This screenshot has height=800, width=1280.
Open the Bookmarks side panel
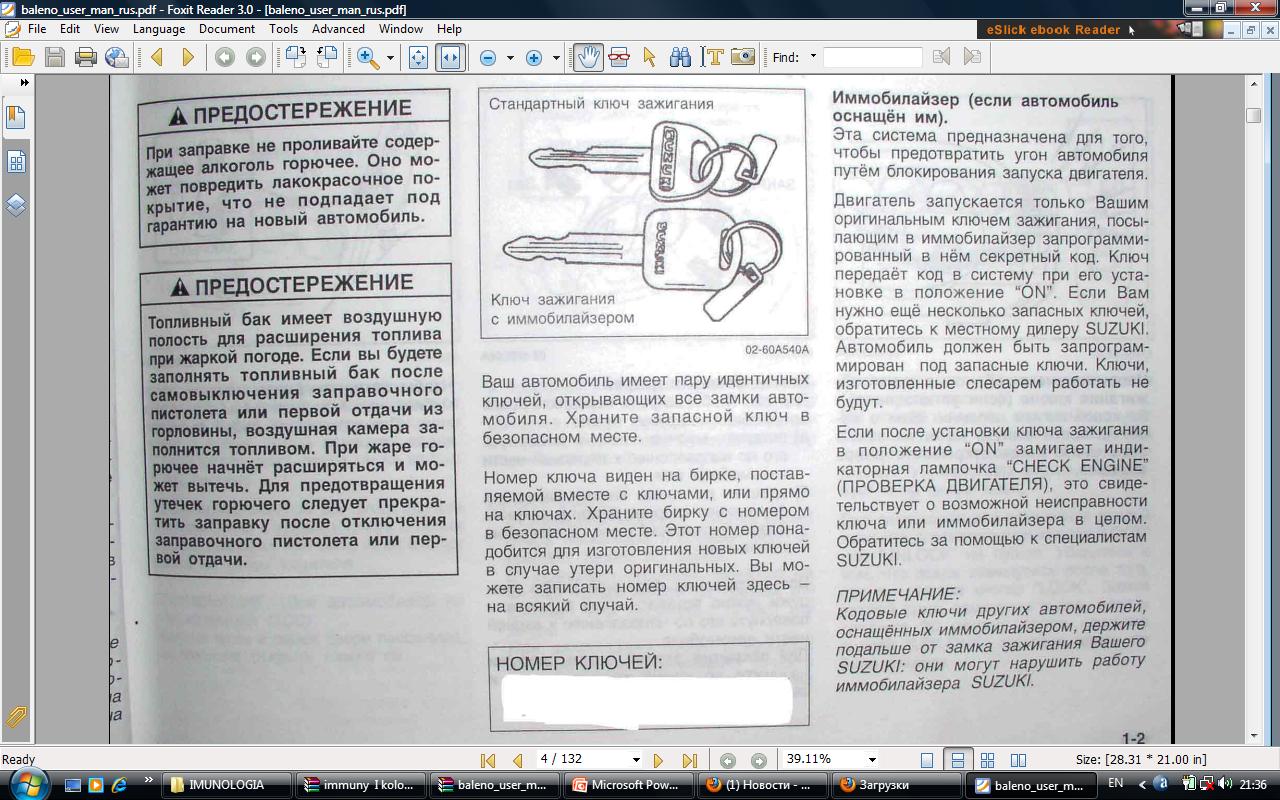(x=16, y=117)
